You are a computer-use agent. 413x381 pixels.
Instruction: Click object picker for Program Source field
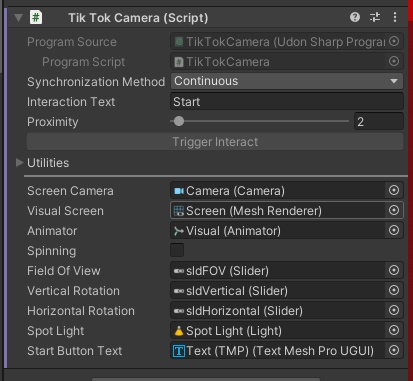pyautogui.click(x=394, y=41)
